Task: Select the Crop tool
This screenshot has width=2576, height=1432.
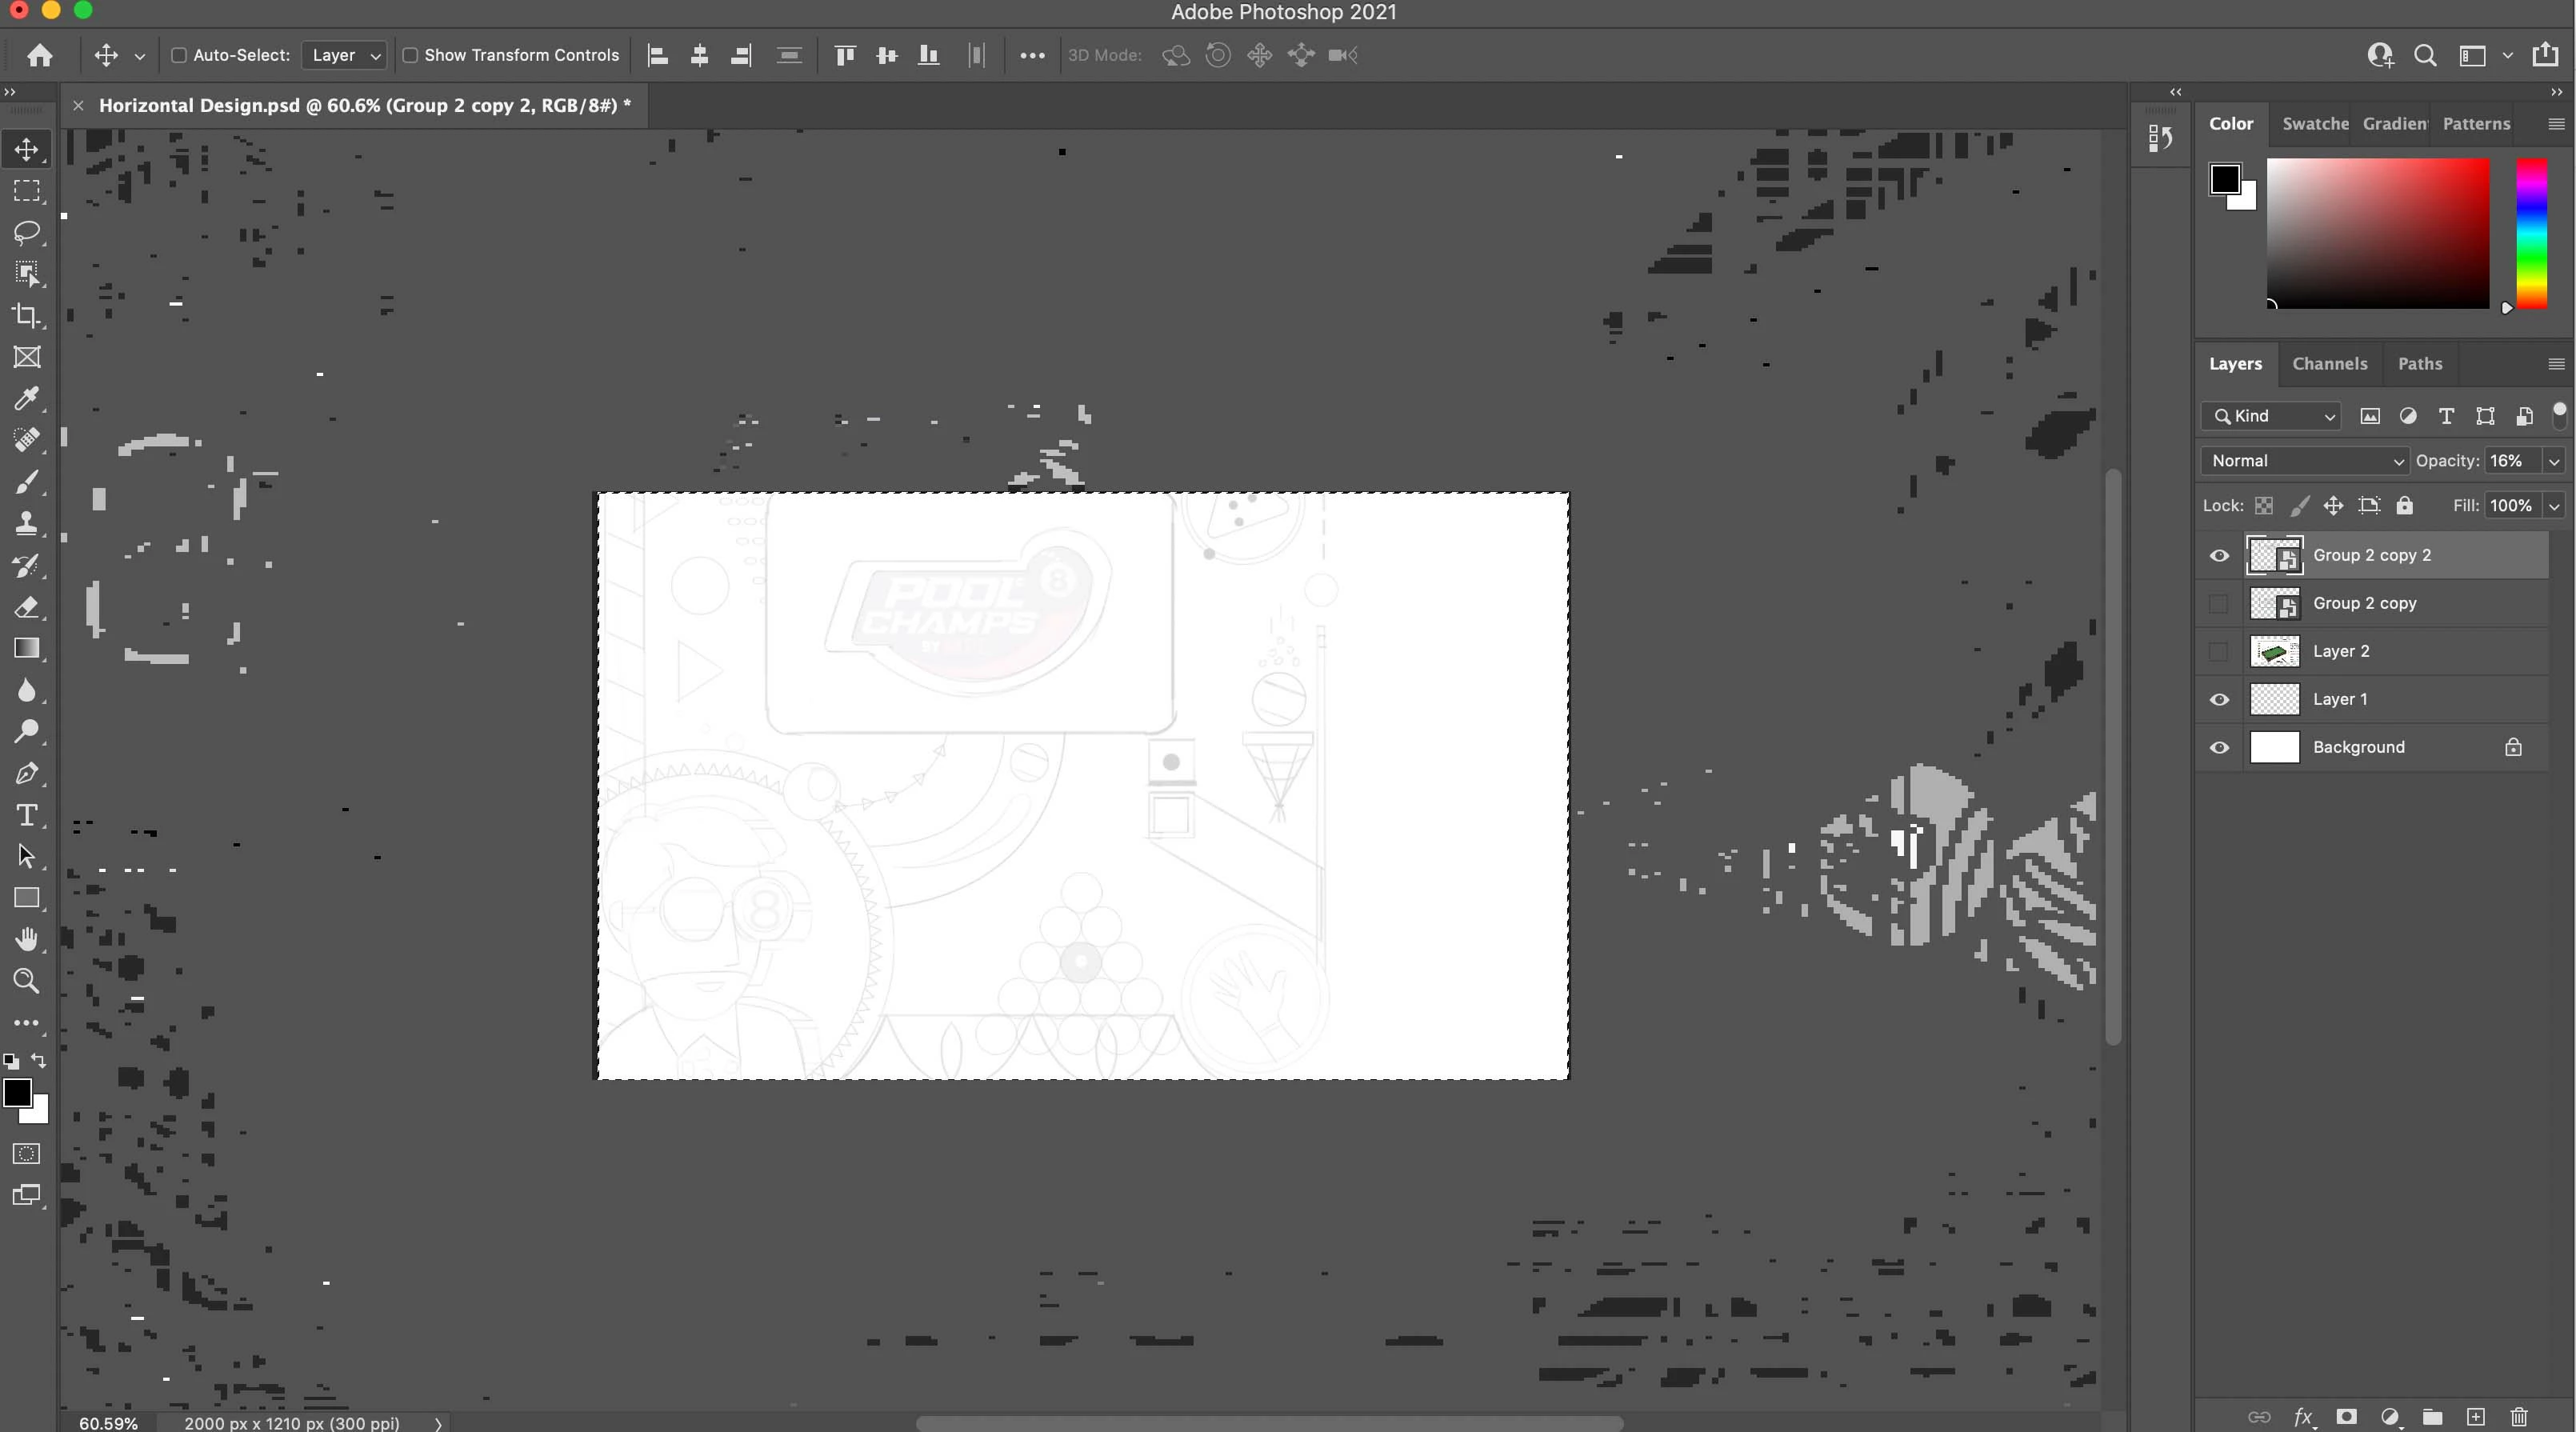Action: pyautogui.click(x=27, y=316)
